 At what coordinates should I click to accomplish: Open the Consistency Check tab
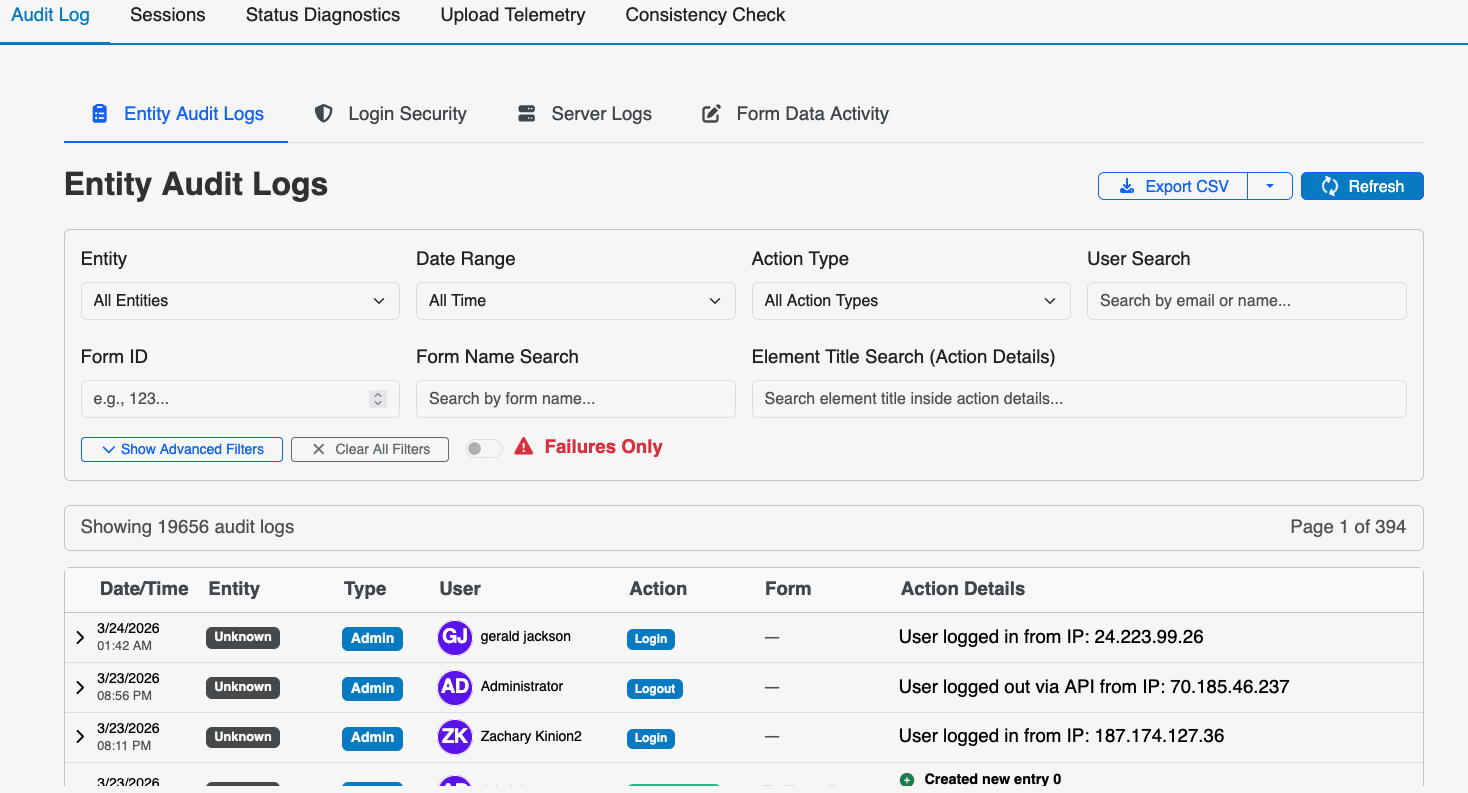pyautogui.click(x=705, y=15)
